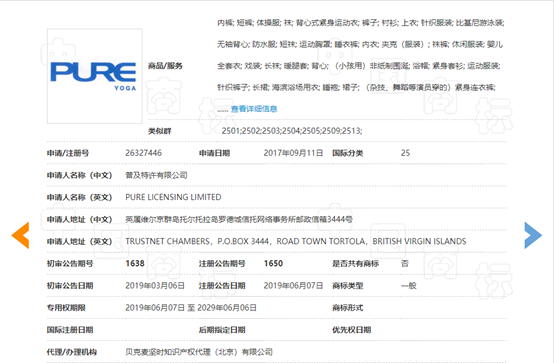Select similar group codes 2501;2502;2503 text
Image resolution: width=554 pixels, height=363 pixels.
click(x=292, y=131)
